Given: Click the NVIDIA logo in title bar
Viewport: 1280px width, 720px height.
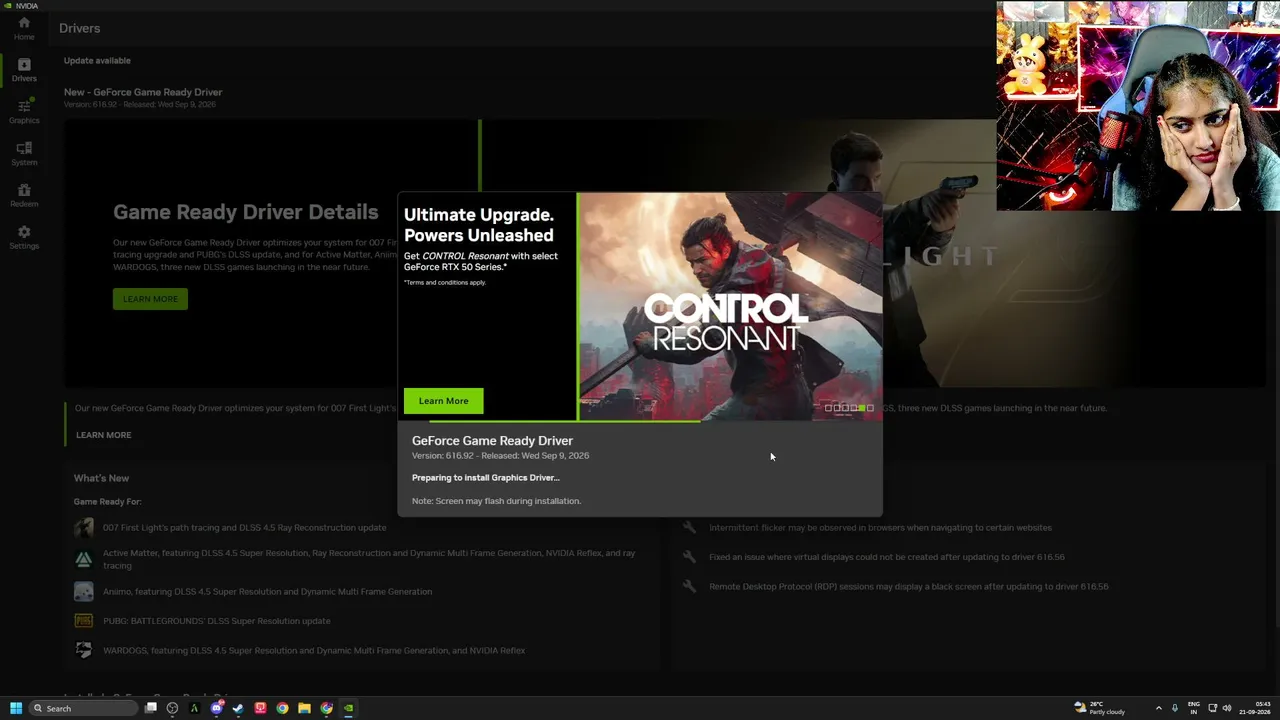Looking at the screenshot, I should (x=7, y=5).
